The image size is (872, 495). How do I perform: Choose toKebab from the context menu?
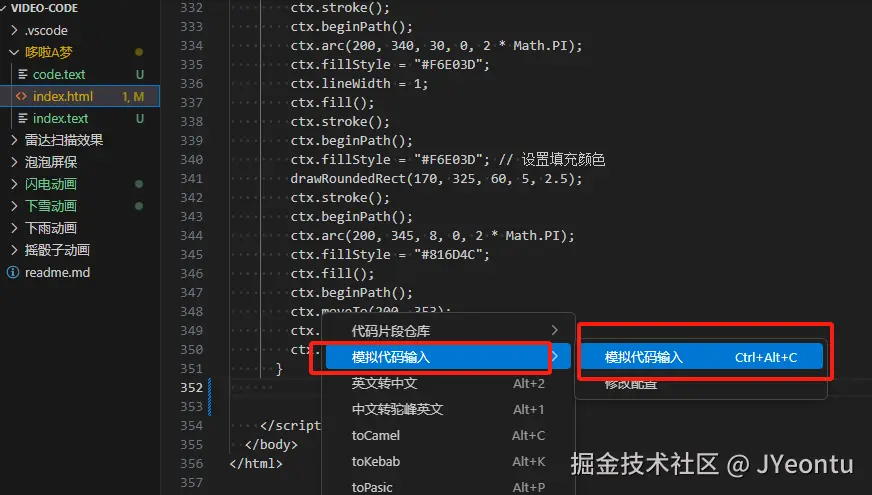448,462
